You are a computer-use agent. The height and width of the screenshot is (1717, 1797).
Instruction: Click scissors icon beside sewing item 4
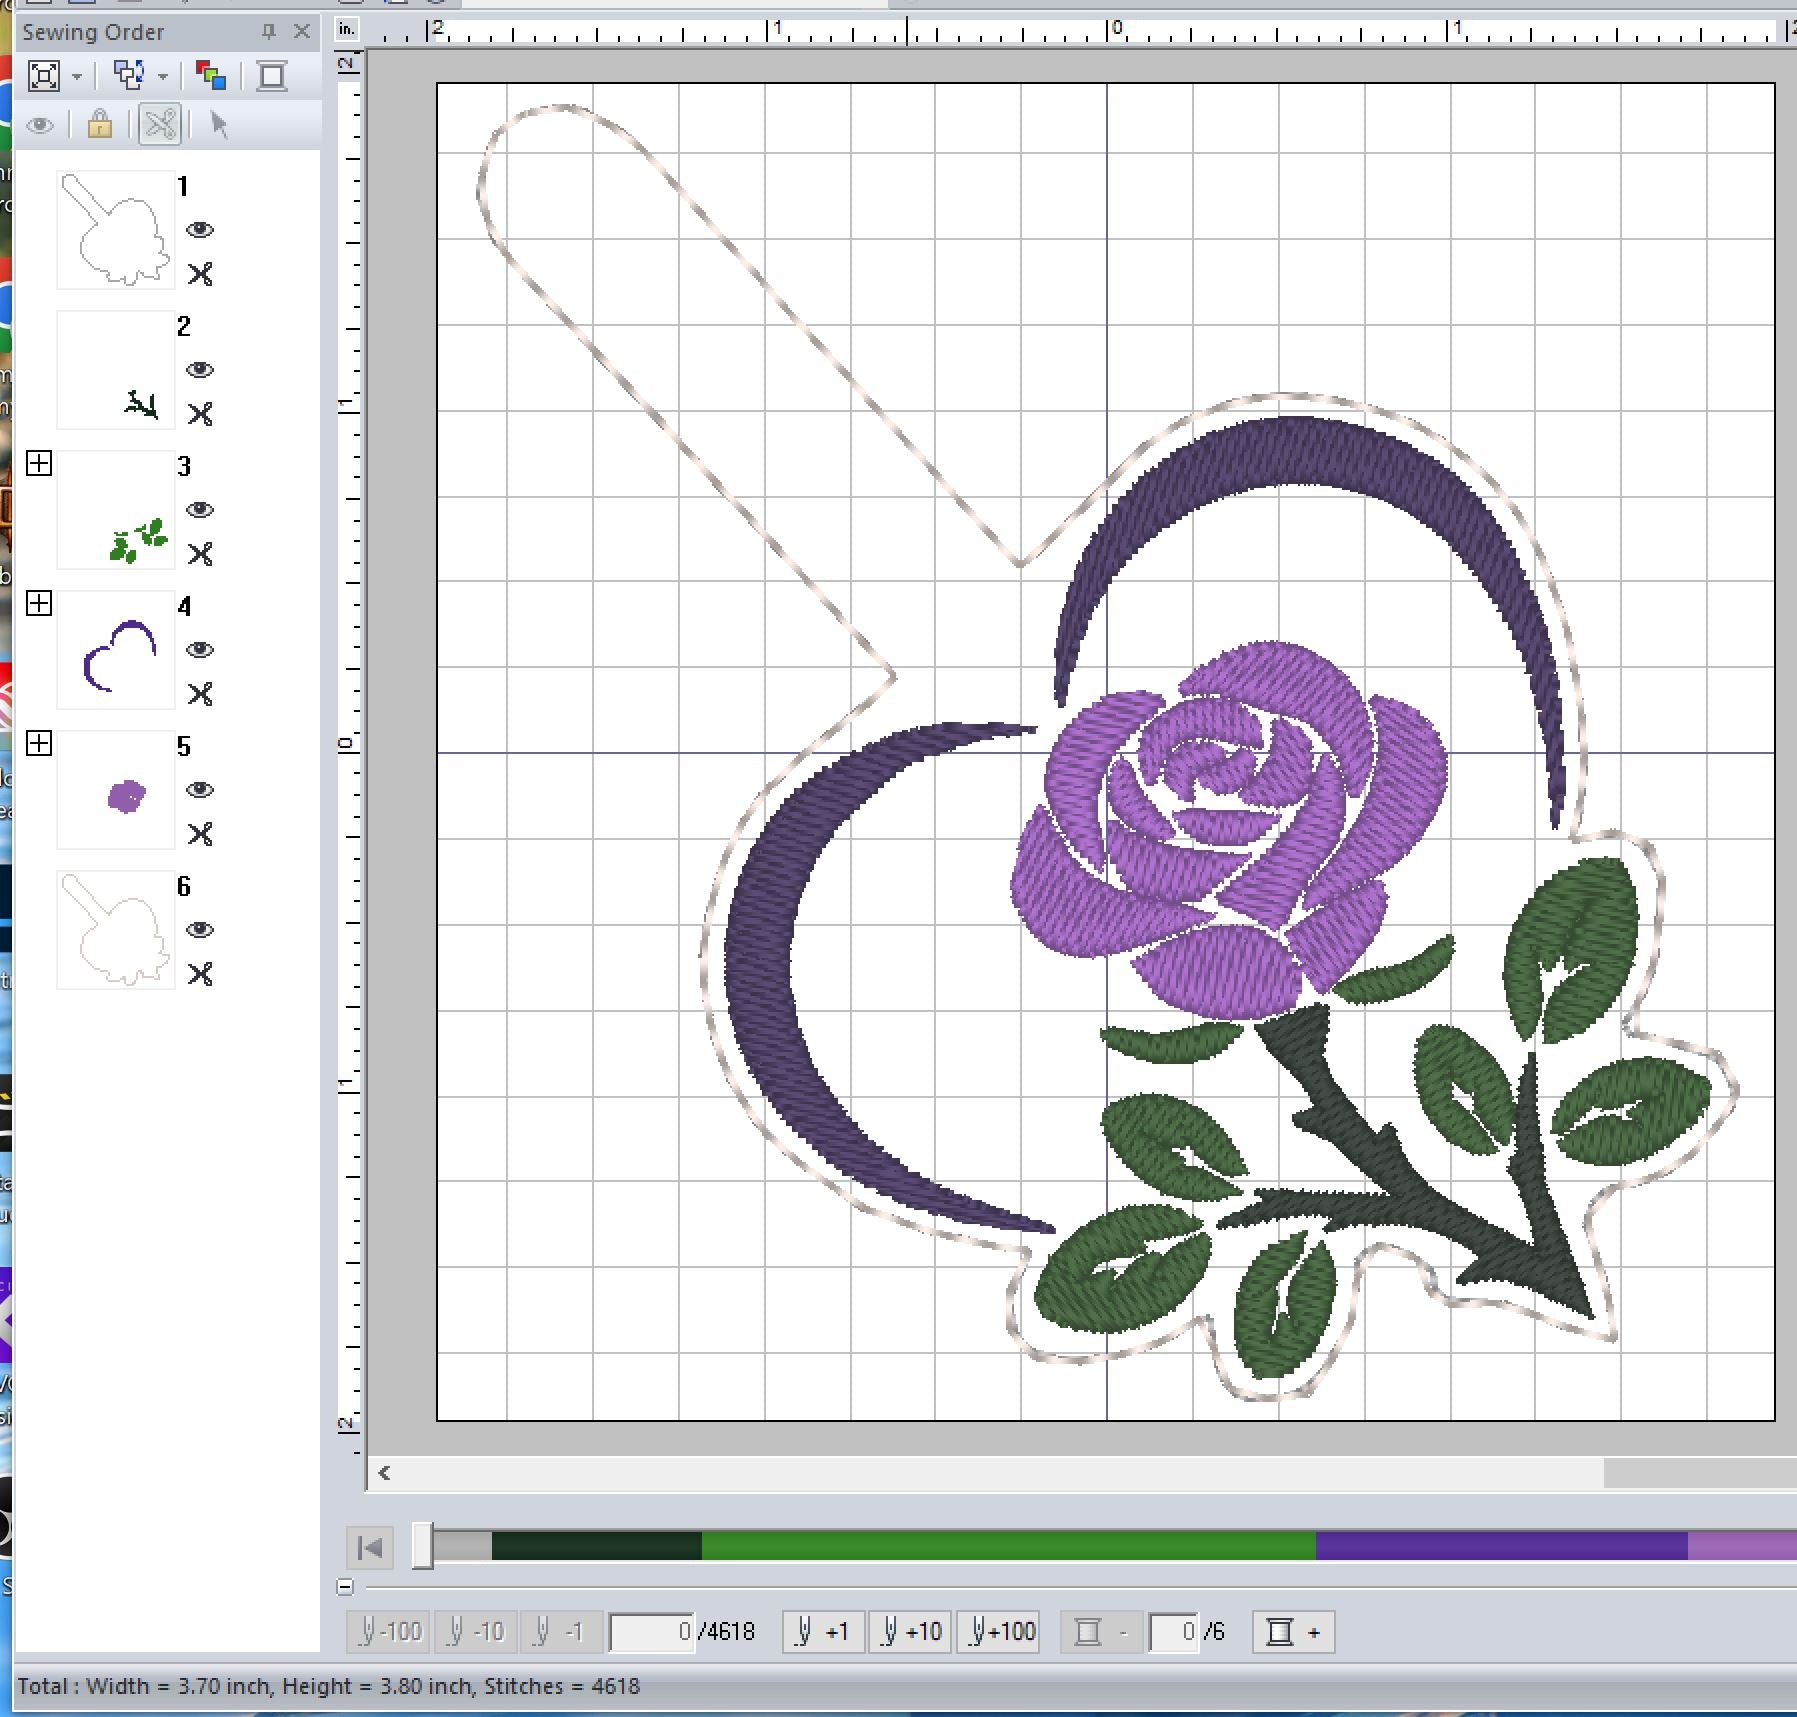(200, 694)
